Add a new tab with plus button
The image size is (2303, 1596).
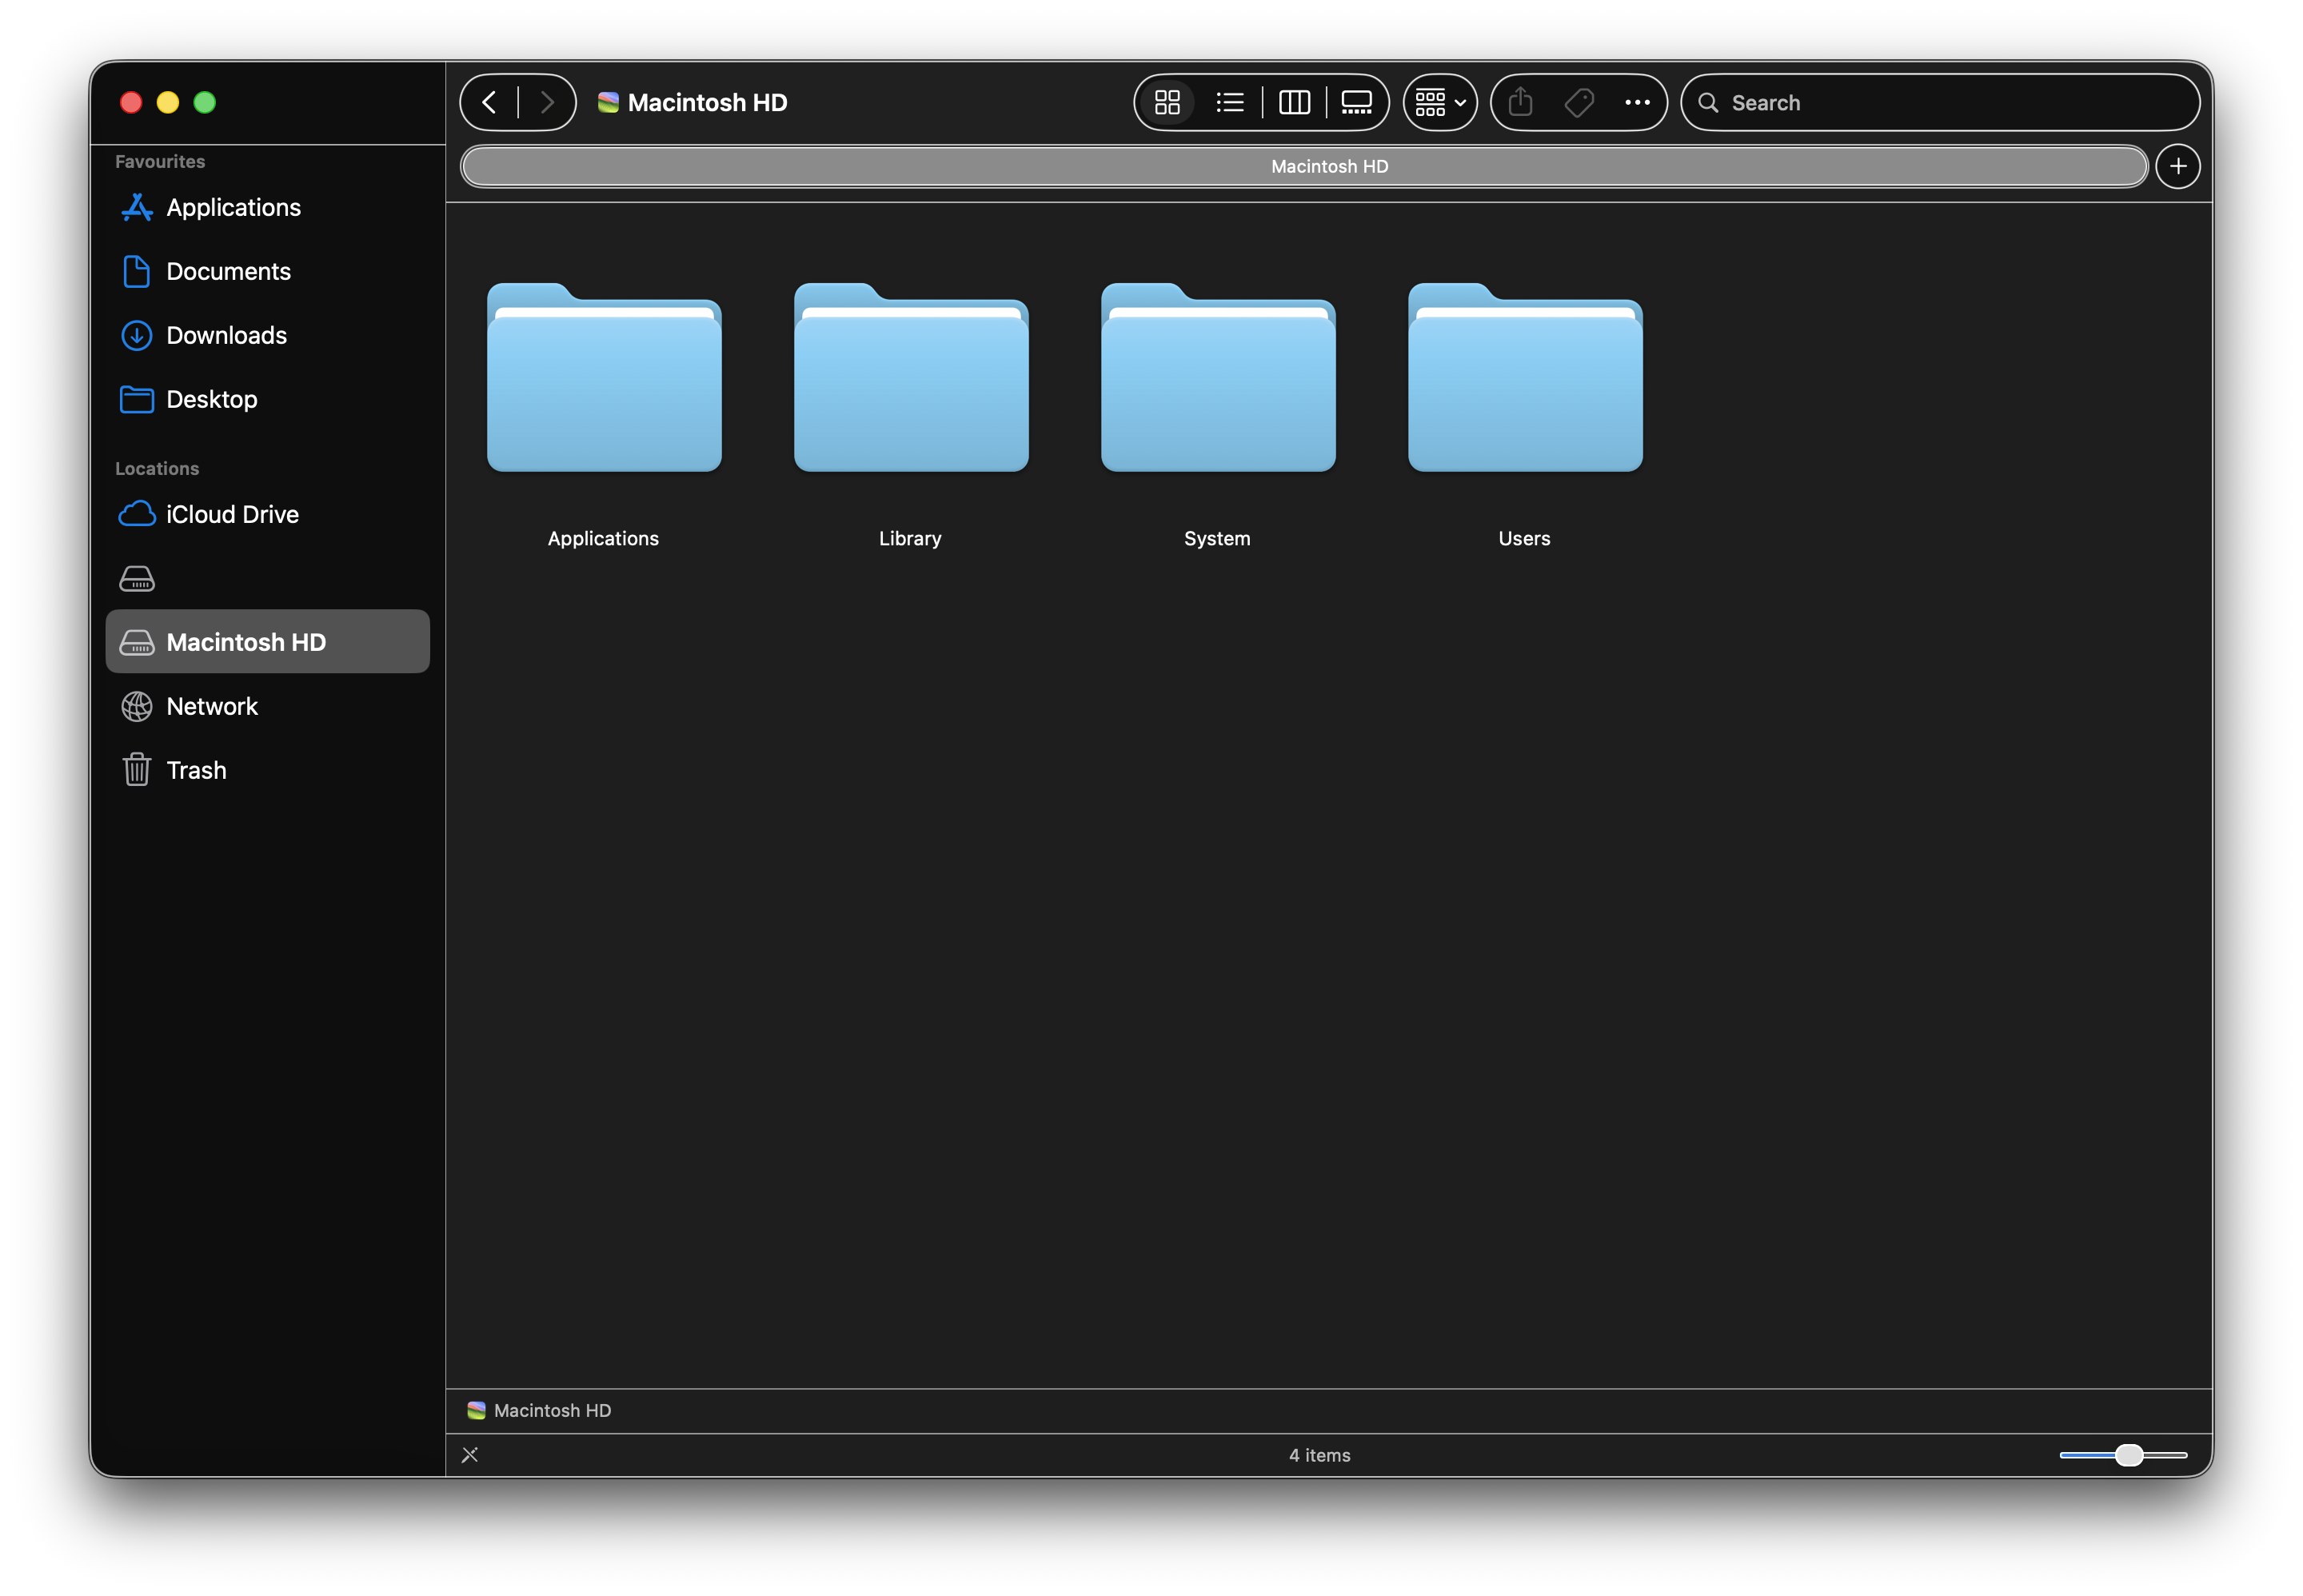click(x=2177, y=166)
